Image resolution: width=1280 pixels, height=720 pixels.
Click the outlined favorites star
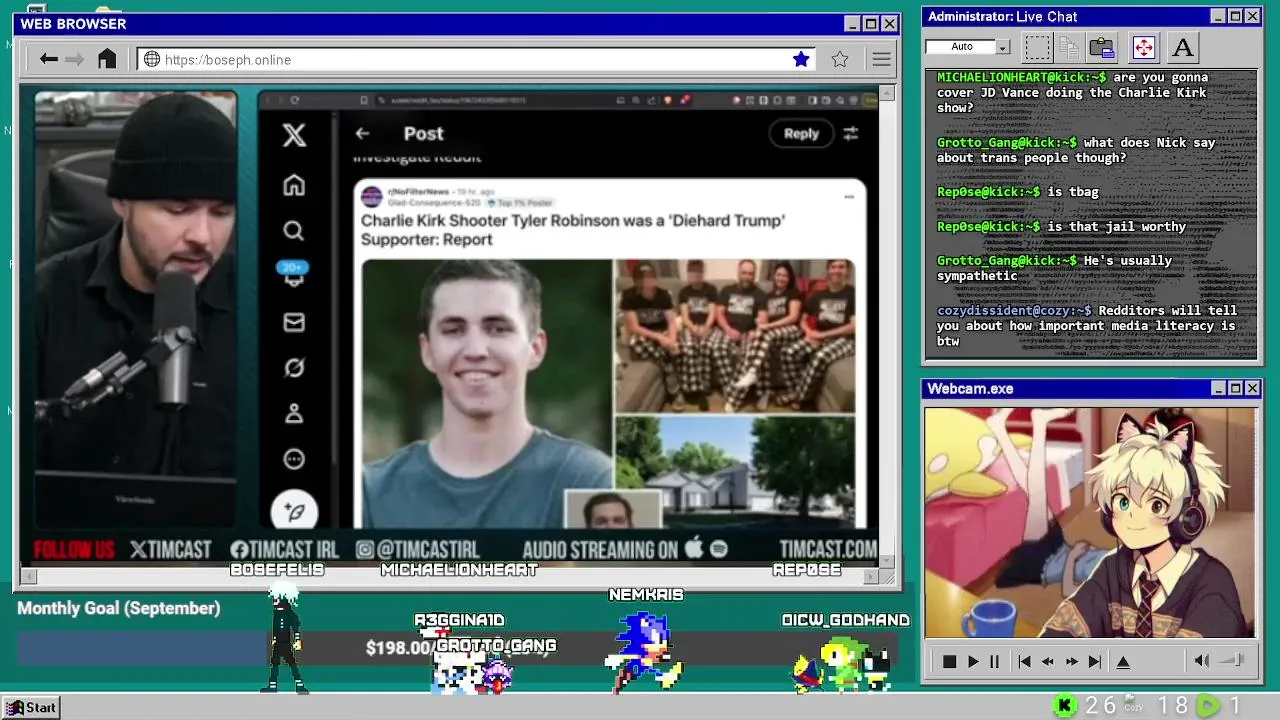840,59
